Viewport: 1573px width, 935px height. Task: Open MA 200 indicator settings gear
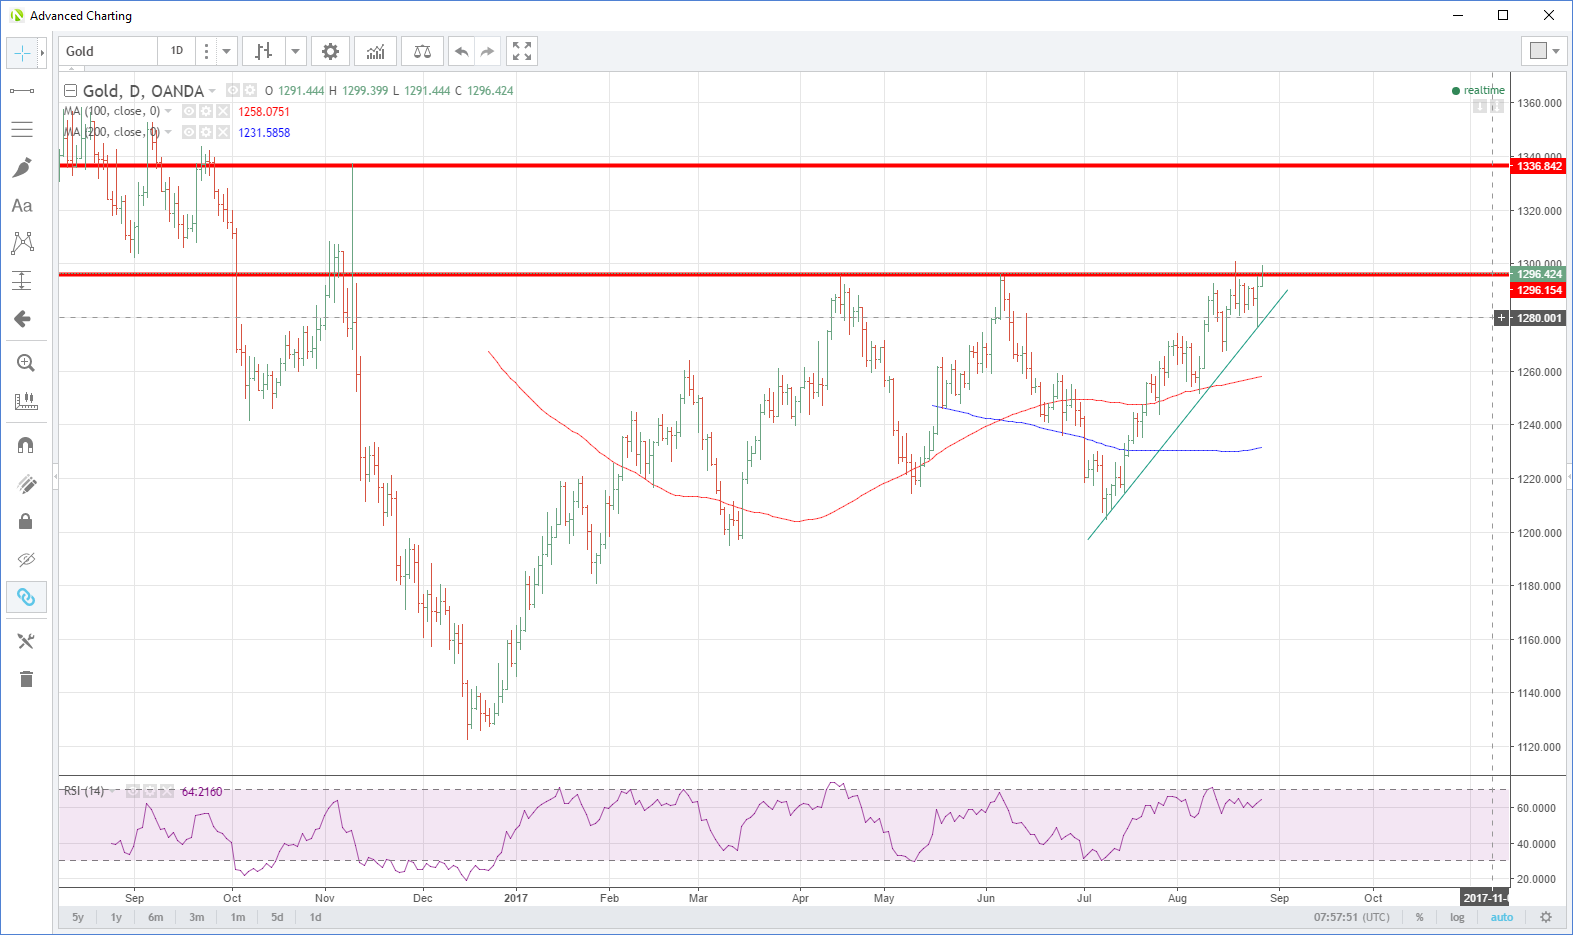pos(206,132)
